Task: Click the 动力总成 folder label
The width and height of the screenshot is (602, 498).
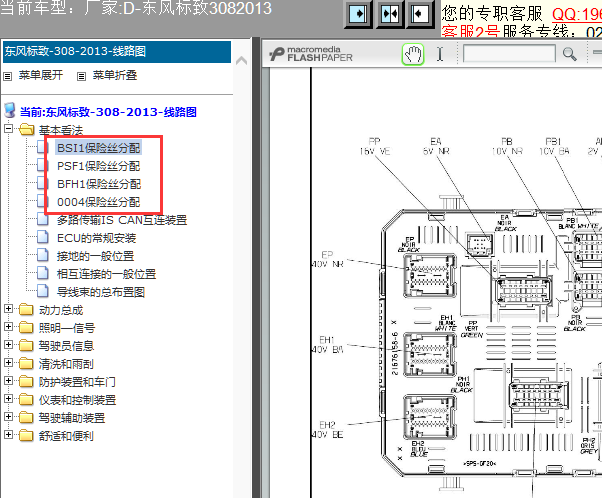Action: point(61,310)
